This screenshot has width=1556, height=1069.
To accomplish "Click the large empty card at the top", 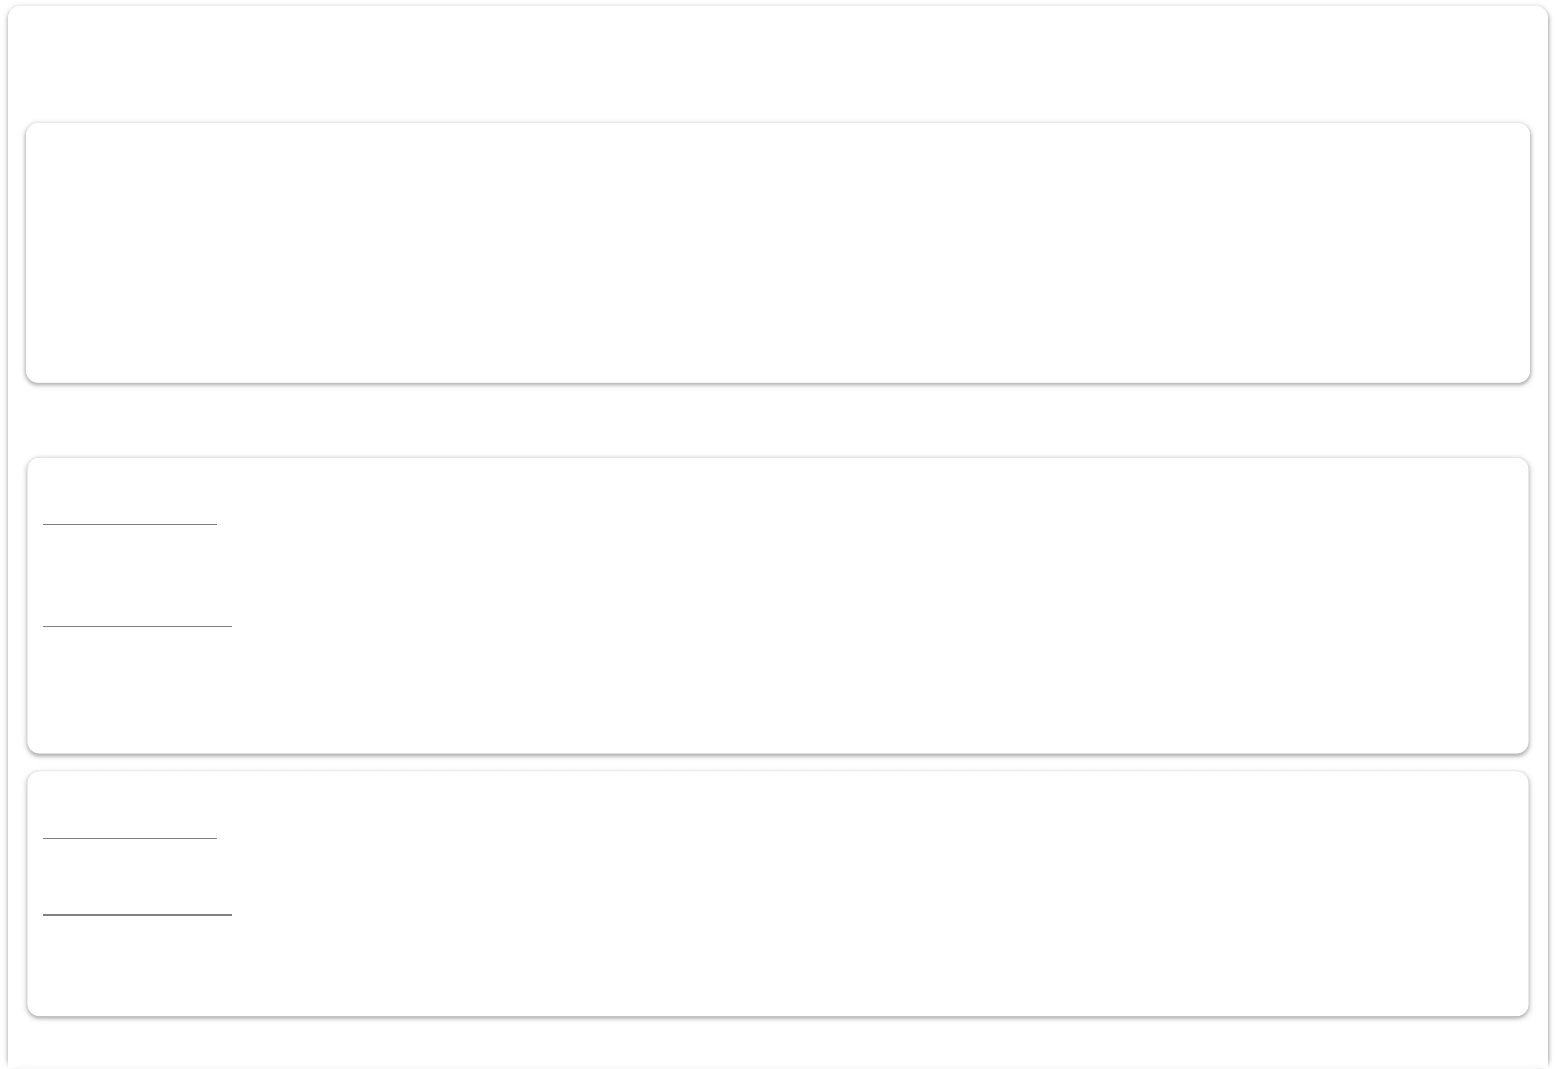I will tap(777, 252).
